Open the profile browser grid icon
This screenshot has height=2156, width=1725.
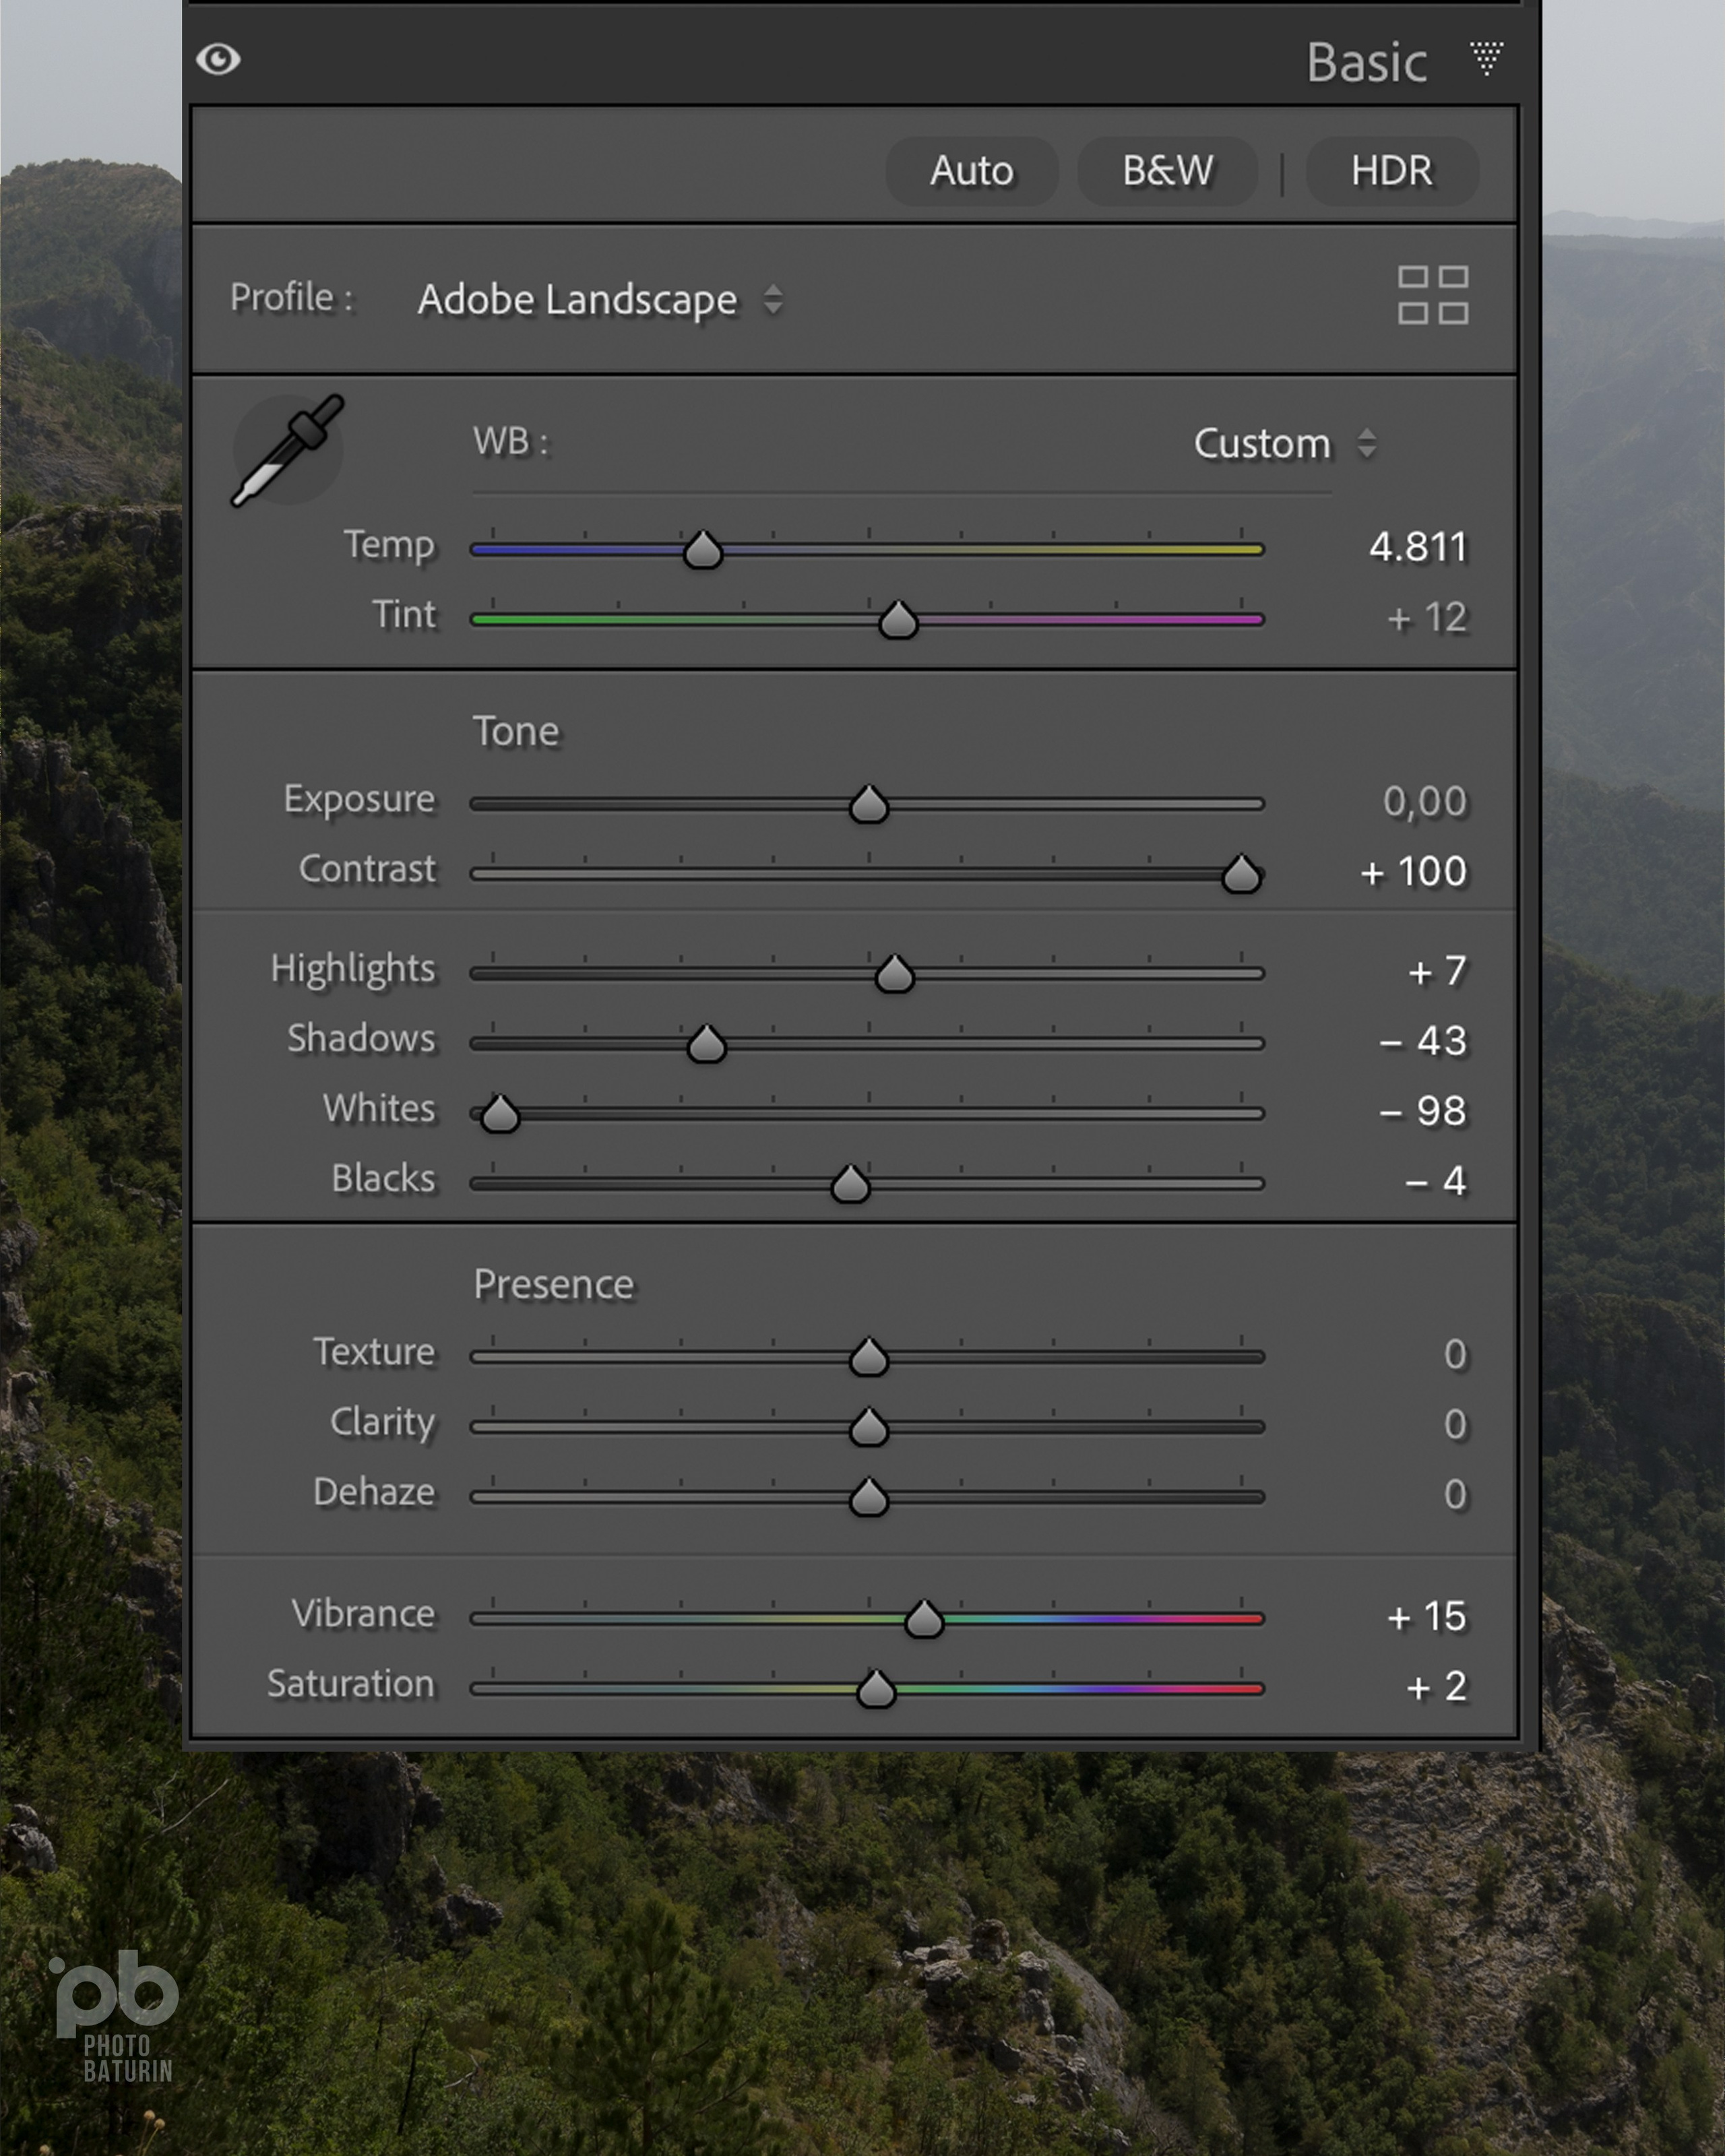point(1432,295)
